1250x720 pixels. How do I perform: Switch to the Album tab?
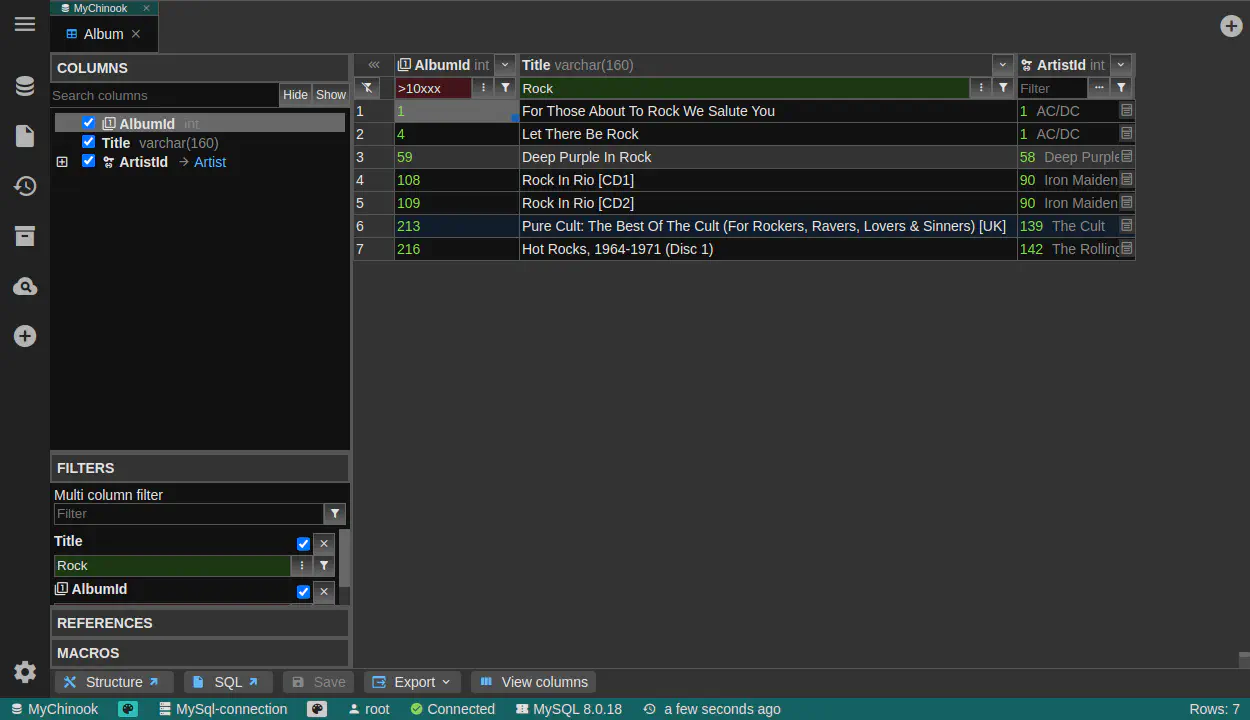pos(103,34)
